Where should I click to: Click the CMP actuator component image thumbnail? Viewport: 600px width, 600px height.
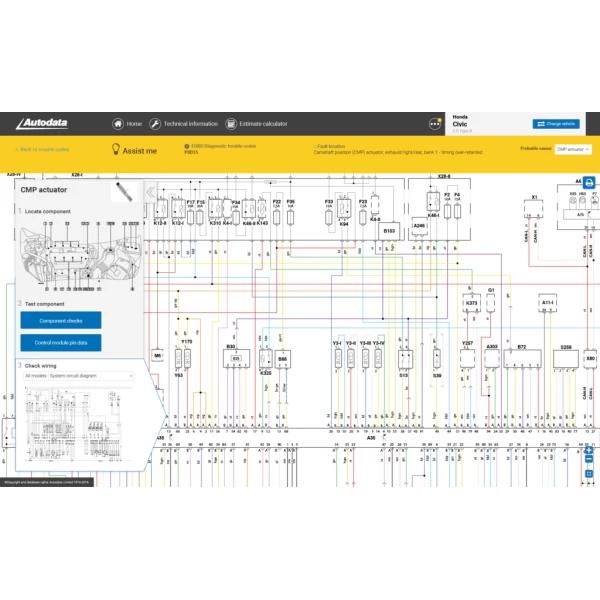[x=124, y=192]
